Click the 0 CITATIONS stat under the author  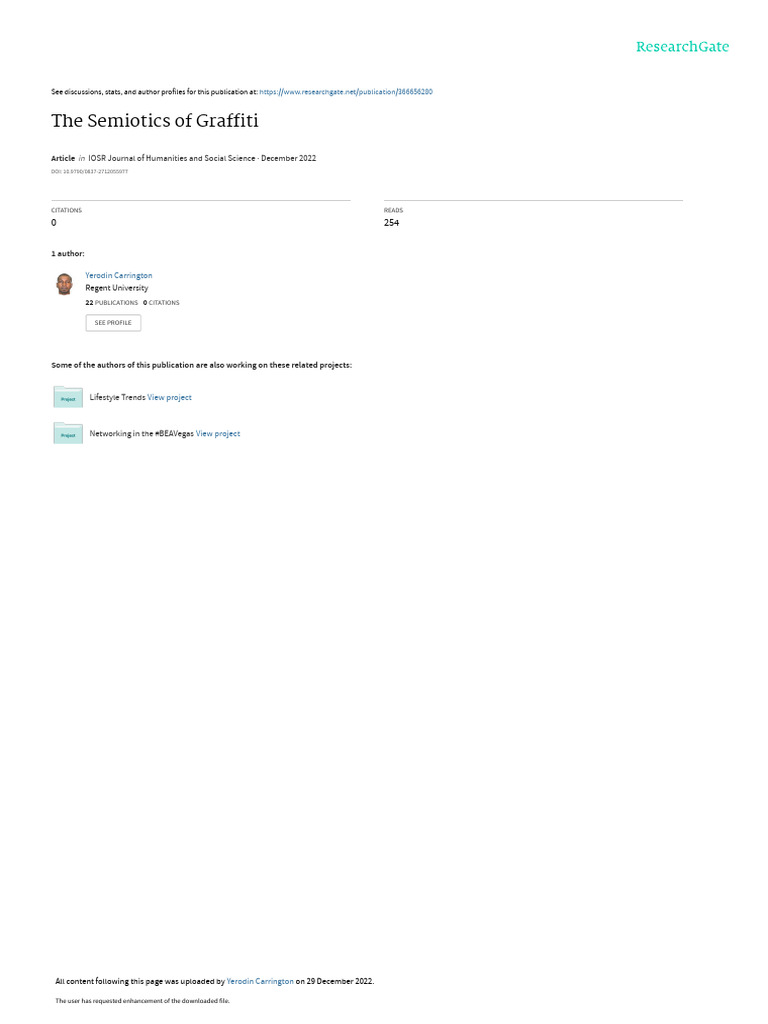tap(161, 303)
